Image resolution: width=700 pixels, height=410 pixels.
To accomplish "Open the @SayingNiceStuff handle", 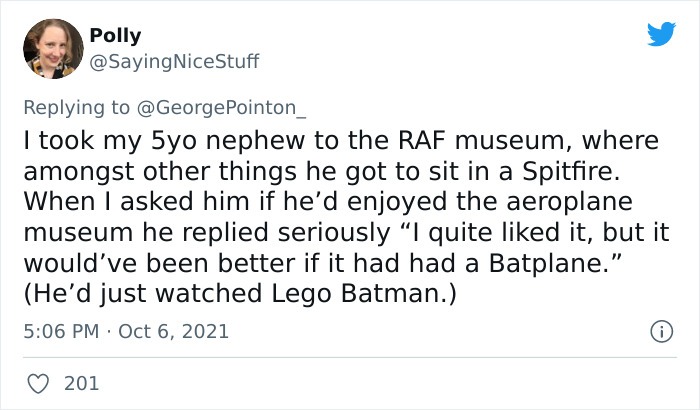I will tap(174, 61).
